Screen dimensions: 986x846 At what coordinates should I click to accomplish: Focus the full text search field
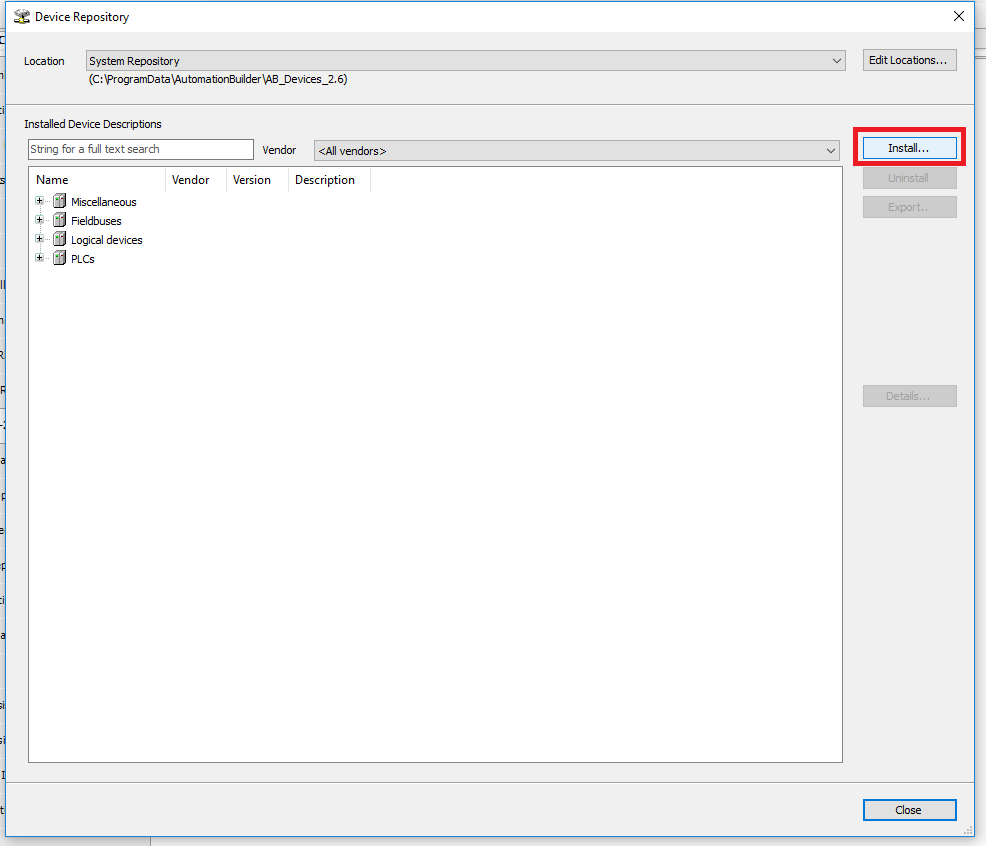141,149
